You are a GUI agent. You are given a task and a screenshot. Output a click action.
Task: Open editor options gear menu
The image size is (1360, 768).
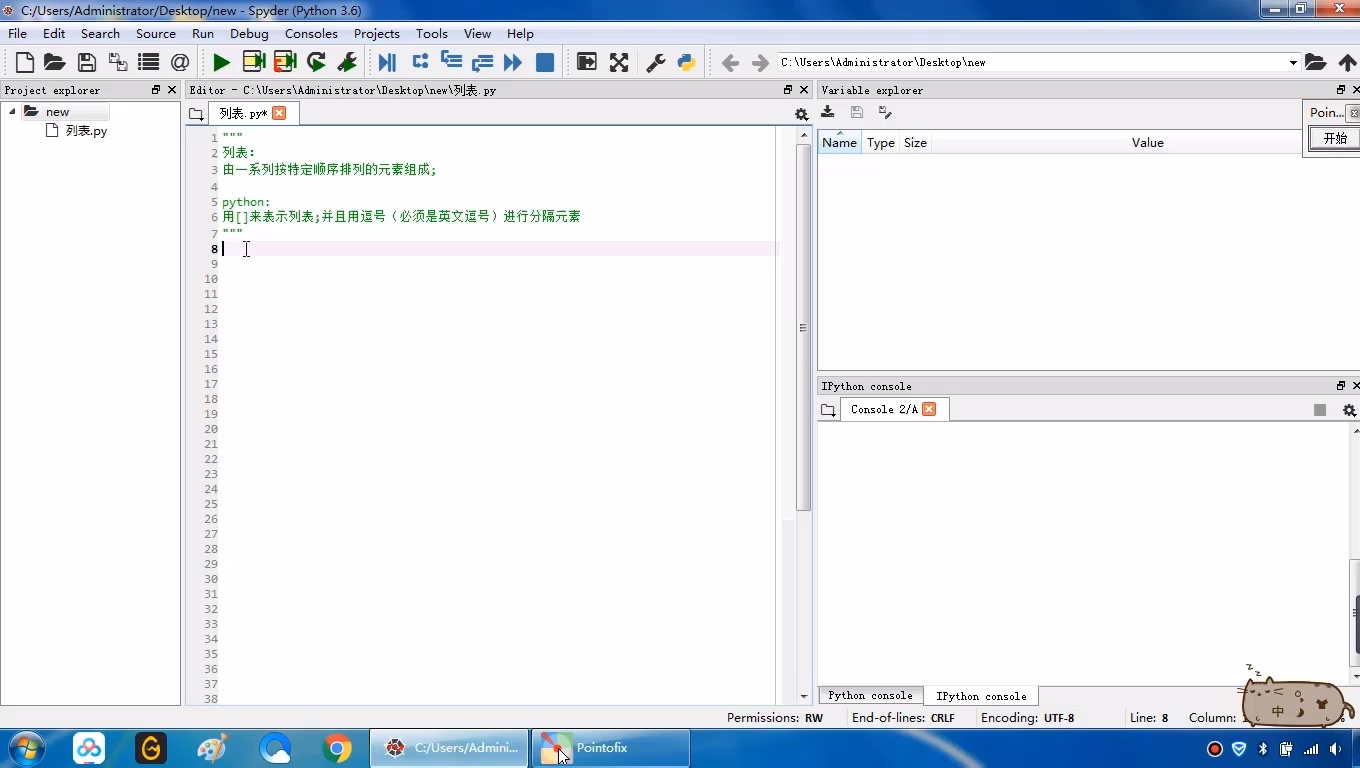pos(801,114)
